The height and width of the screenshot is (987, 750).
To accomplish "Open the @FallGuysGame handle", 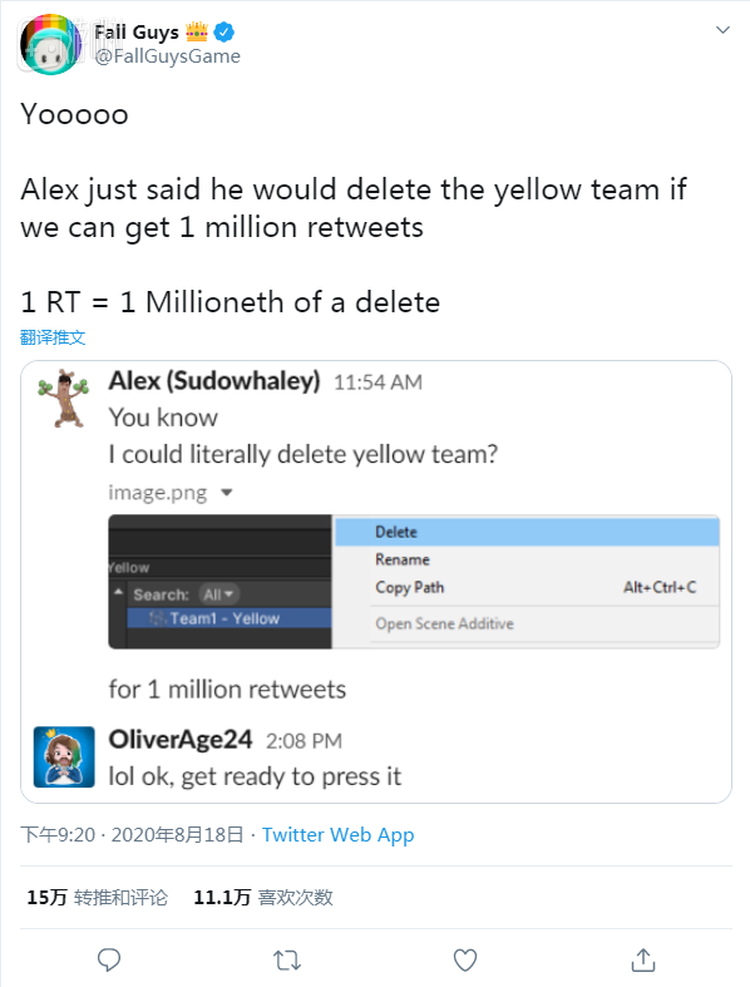I will pyautogui.click(x=167, y=56).
